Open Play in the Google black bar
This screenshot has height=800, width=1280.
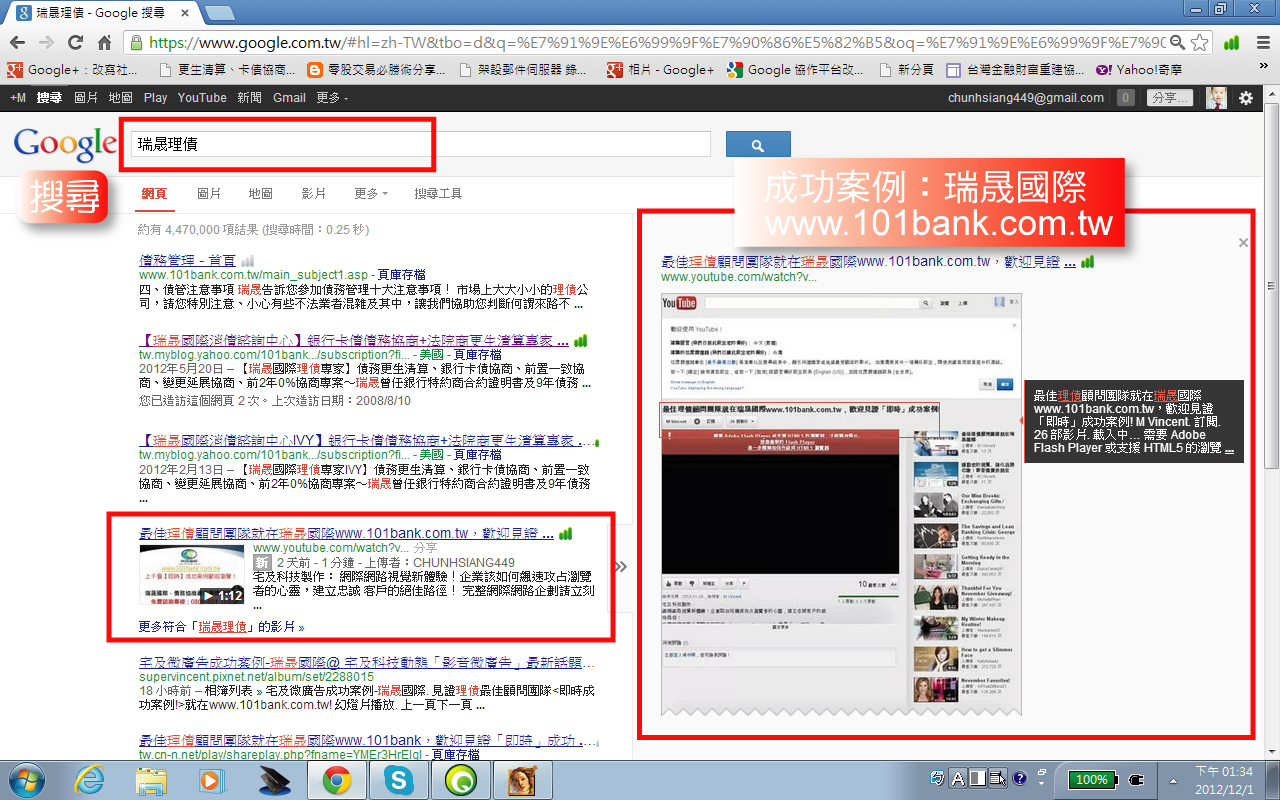click(155, 98)
